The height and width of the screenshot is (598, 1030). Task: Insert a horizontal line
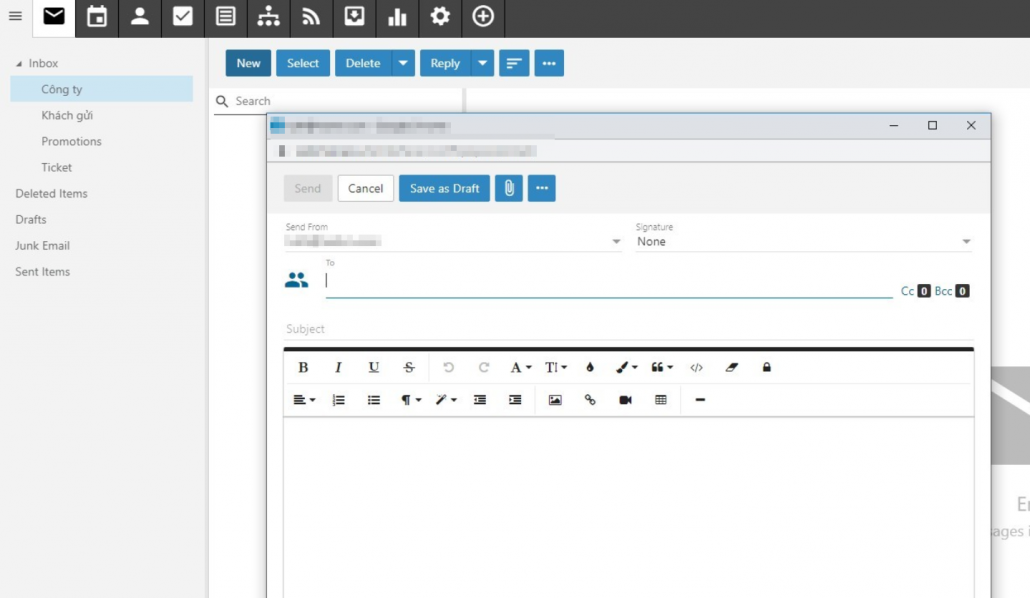coord(700,400)
